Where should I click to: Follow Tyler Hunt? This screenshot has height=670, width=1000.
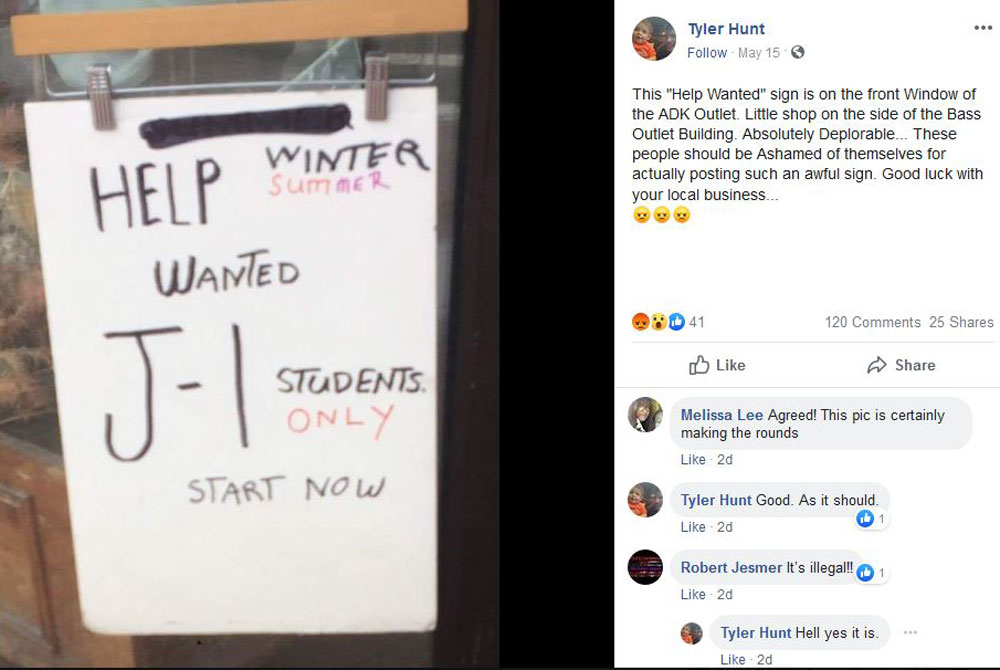coord(707,53)
